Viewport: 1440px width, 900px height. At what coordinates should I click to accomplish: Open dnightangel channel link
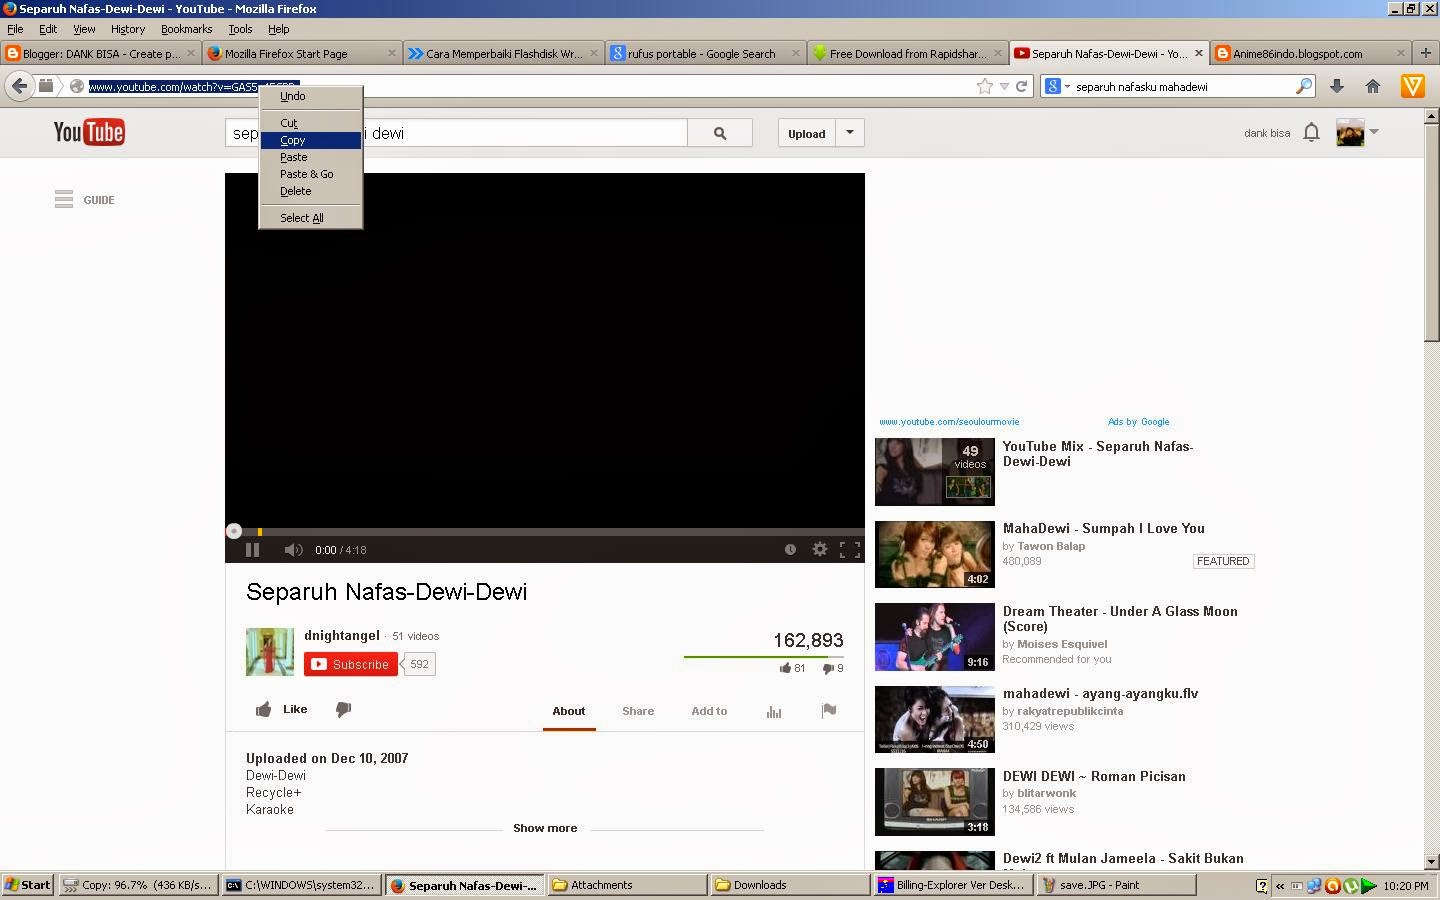tap(342, 636)
